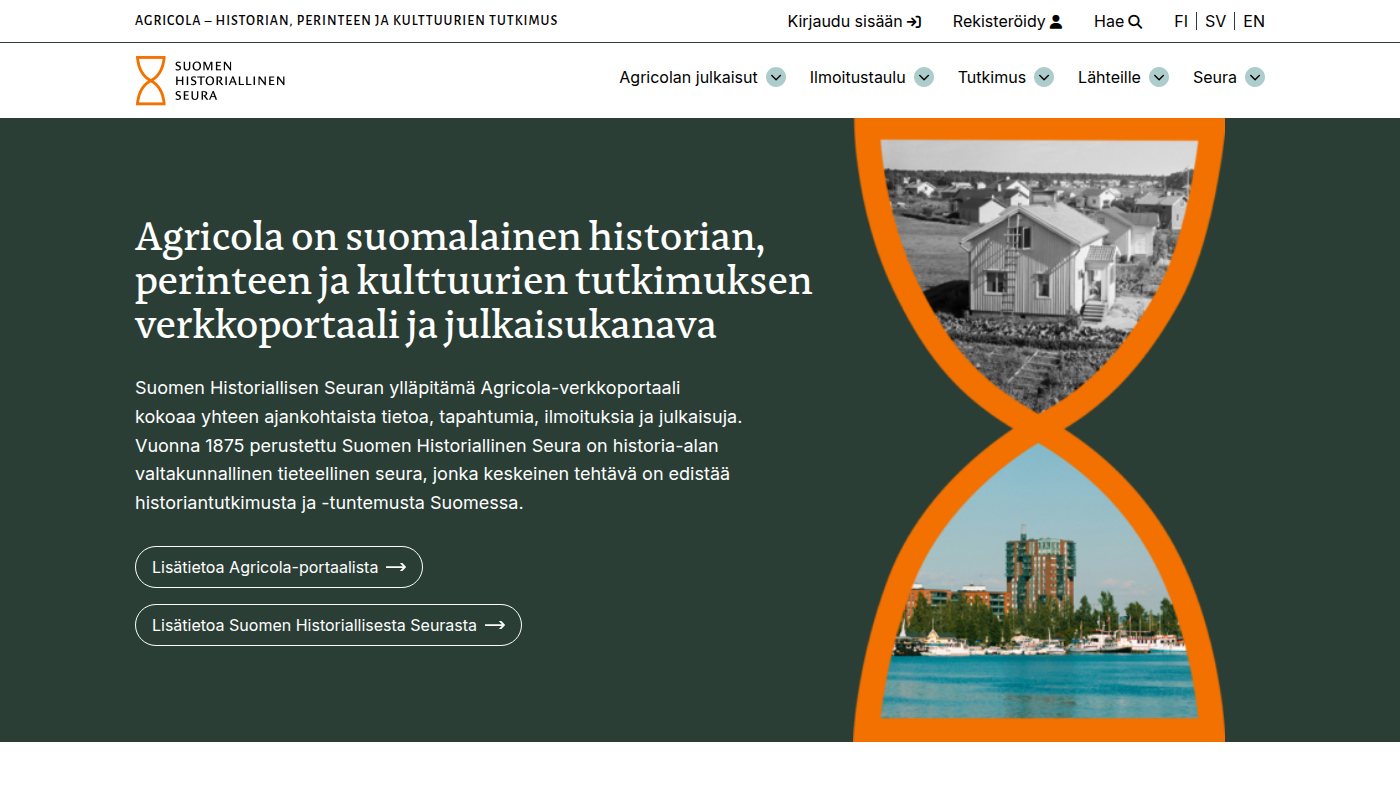Click the person icon beside Rekisteröidy
This screenshot has width=1400, height=788.
pyautogui.click(x=1056, y=21)
